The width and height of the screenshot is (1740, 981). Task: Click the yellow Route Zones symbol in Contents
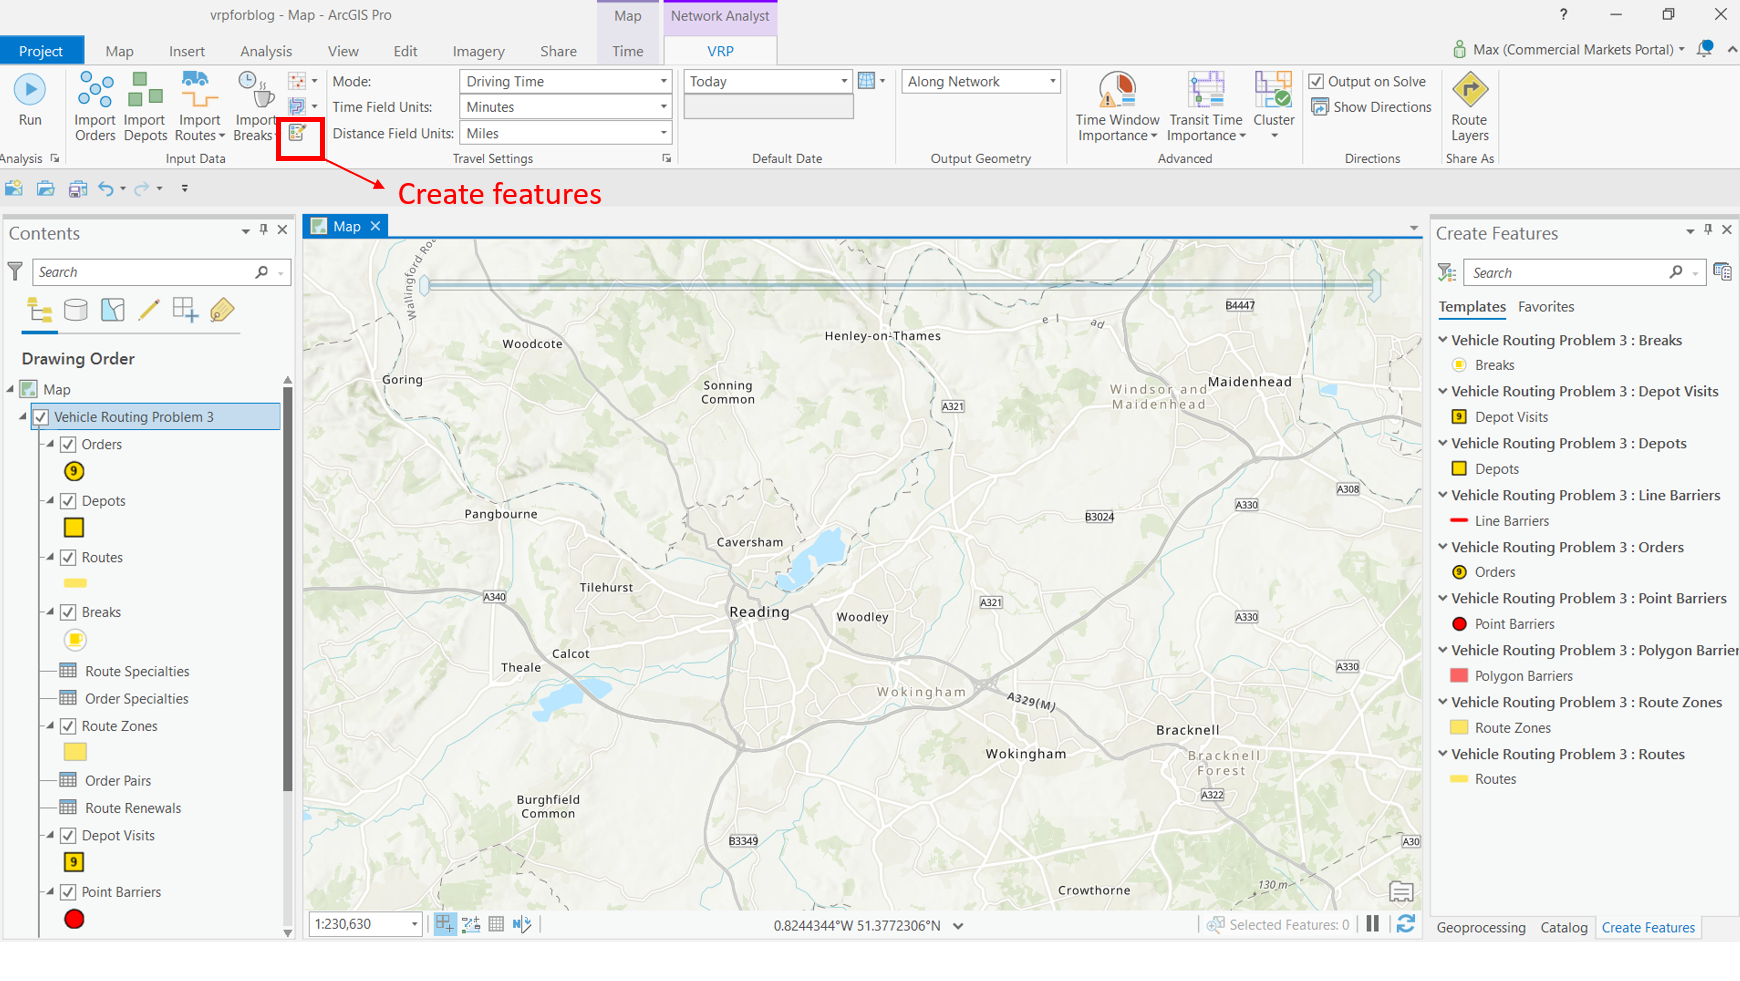click(x=75, y=752)
